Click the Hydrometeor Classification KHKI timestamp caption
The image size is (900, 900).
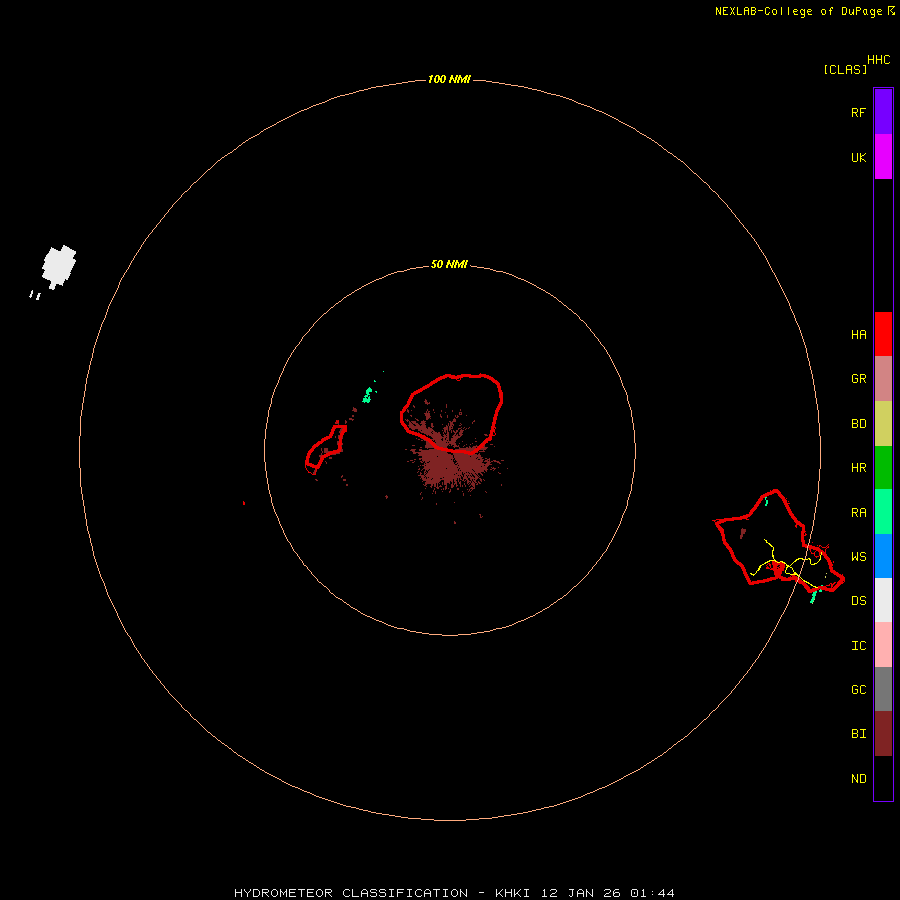tap(454, 893)
